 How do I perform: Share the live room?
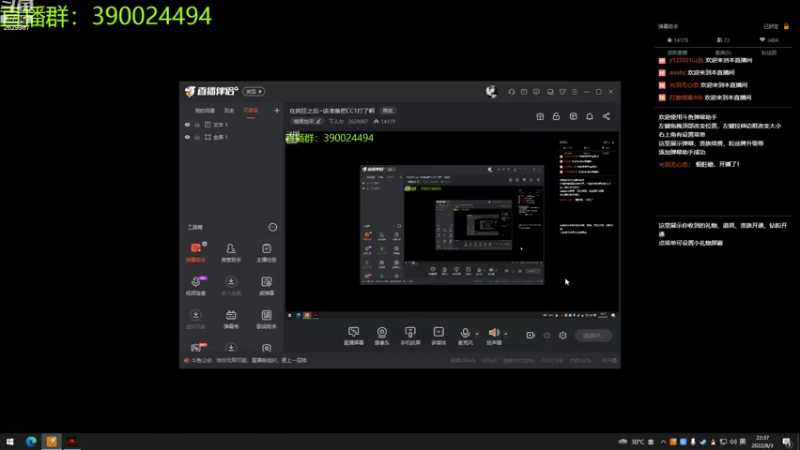coord(606,116)
